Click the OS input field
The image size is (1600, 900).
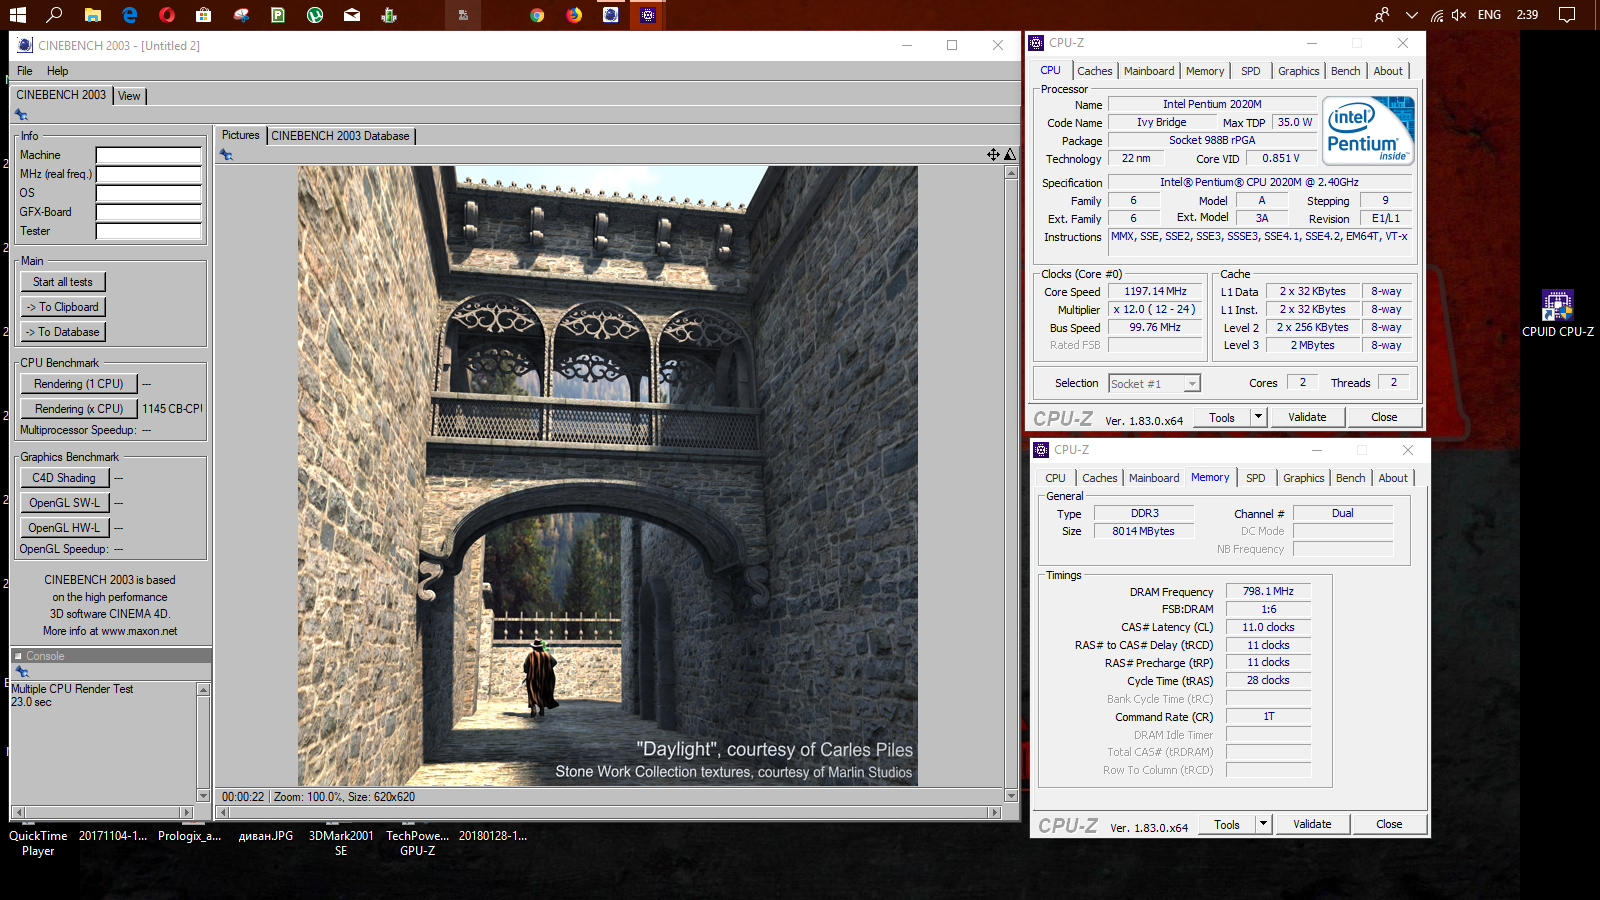click(x=148, y=193)
